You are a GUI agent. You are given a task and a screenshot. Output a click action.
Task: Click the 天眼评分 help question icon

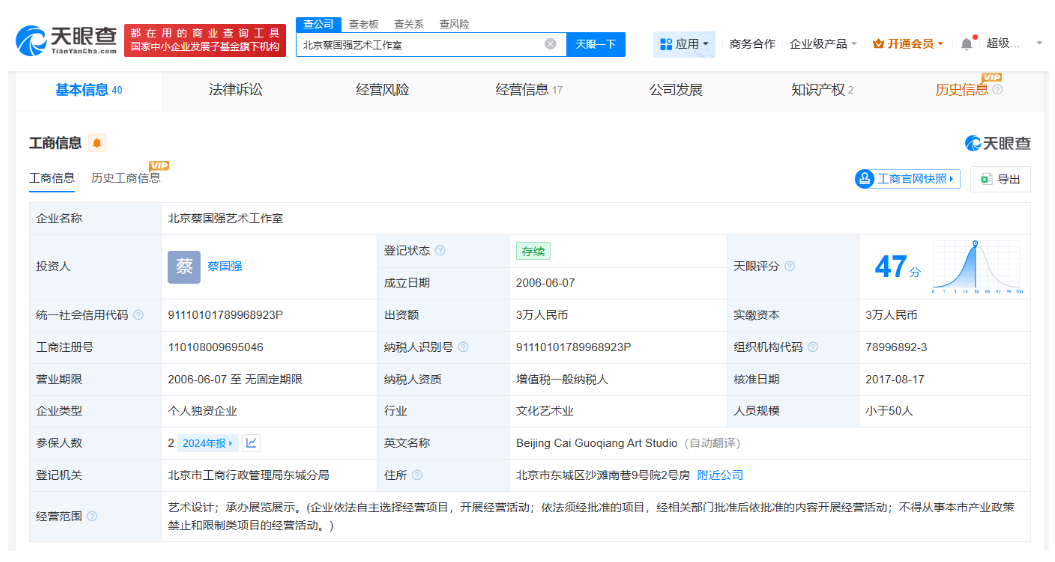click(790, 266)
